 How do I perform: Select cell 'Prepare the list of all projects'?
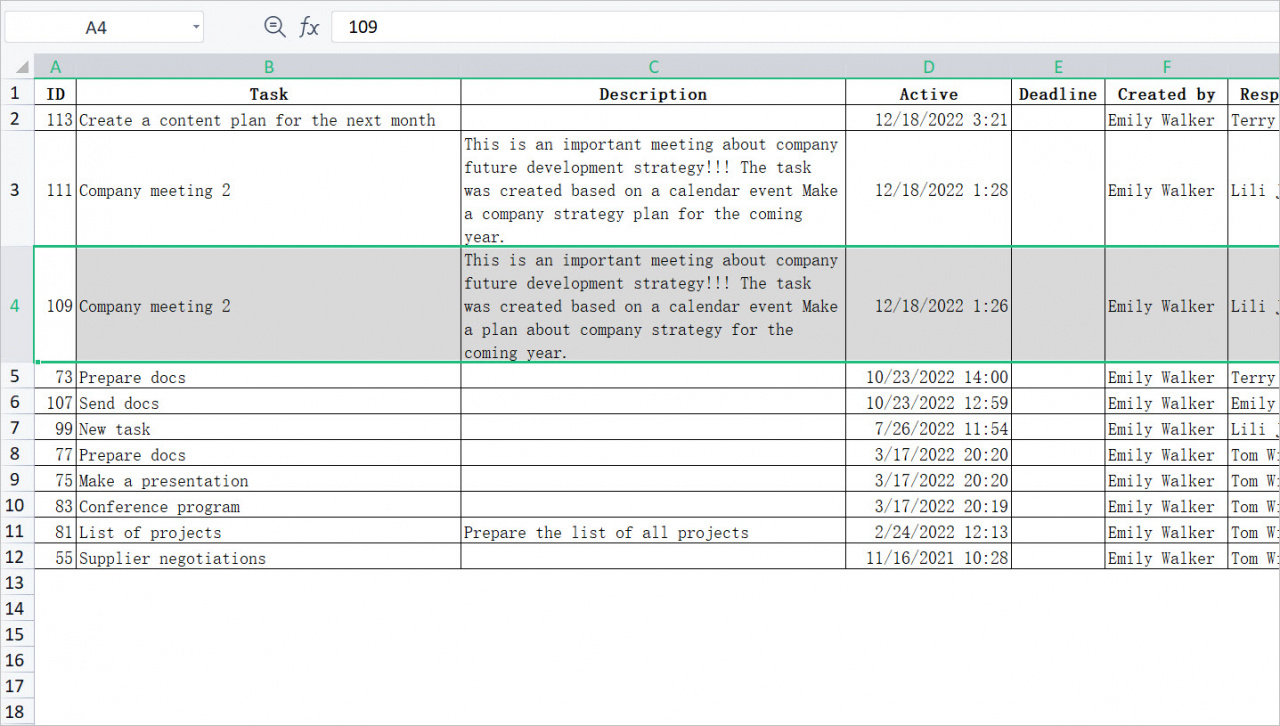[x=653, y=532]
